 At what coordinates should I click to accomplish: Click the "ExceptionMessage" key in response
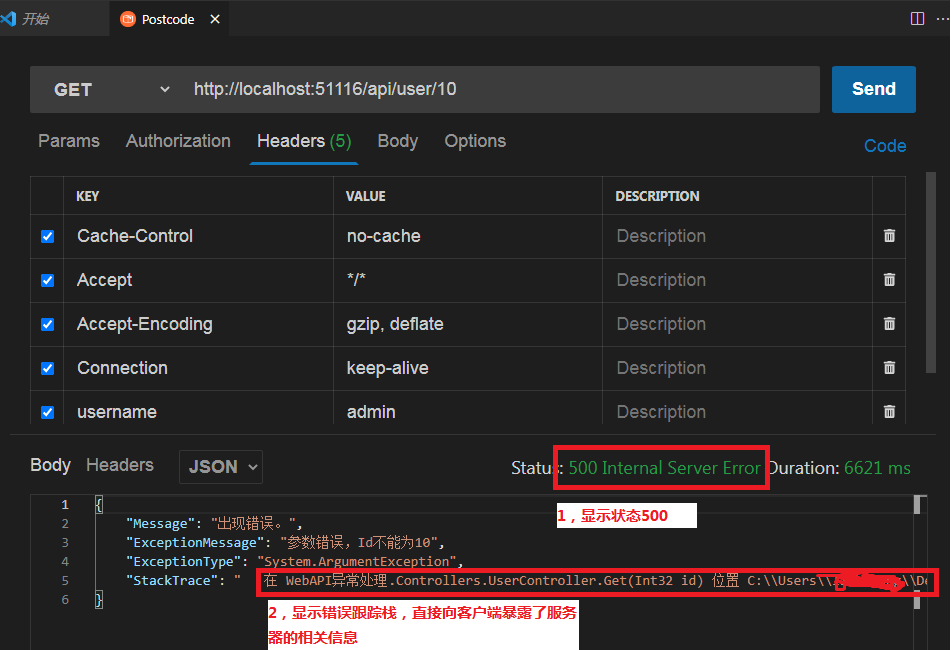click(195, 543)
